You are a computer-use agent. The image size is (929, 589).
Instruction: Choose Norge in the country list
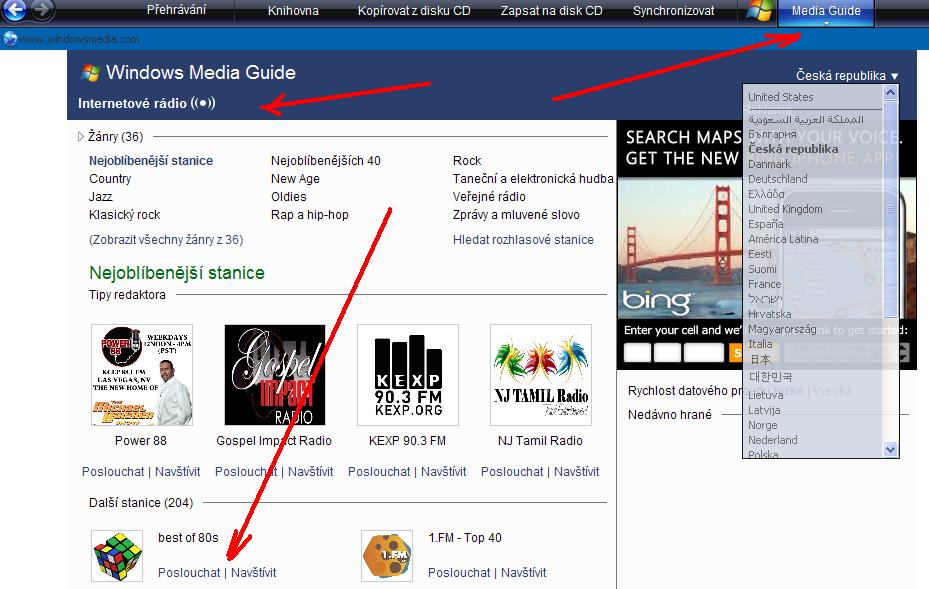[763, 425]
